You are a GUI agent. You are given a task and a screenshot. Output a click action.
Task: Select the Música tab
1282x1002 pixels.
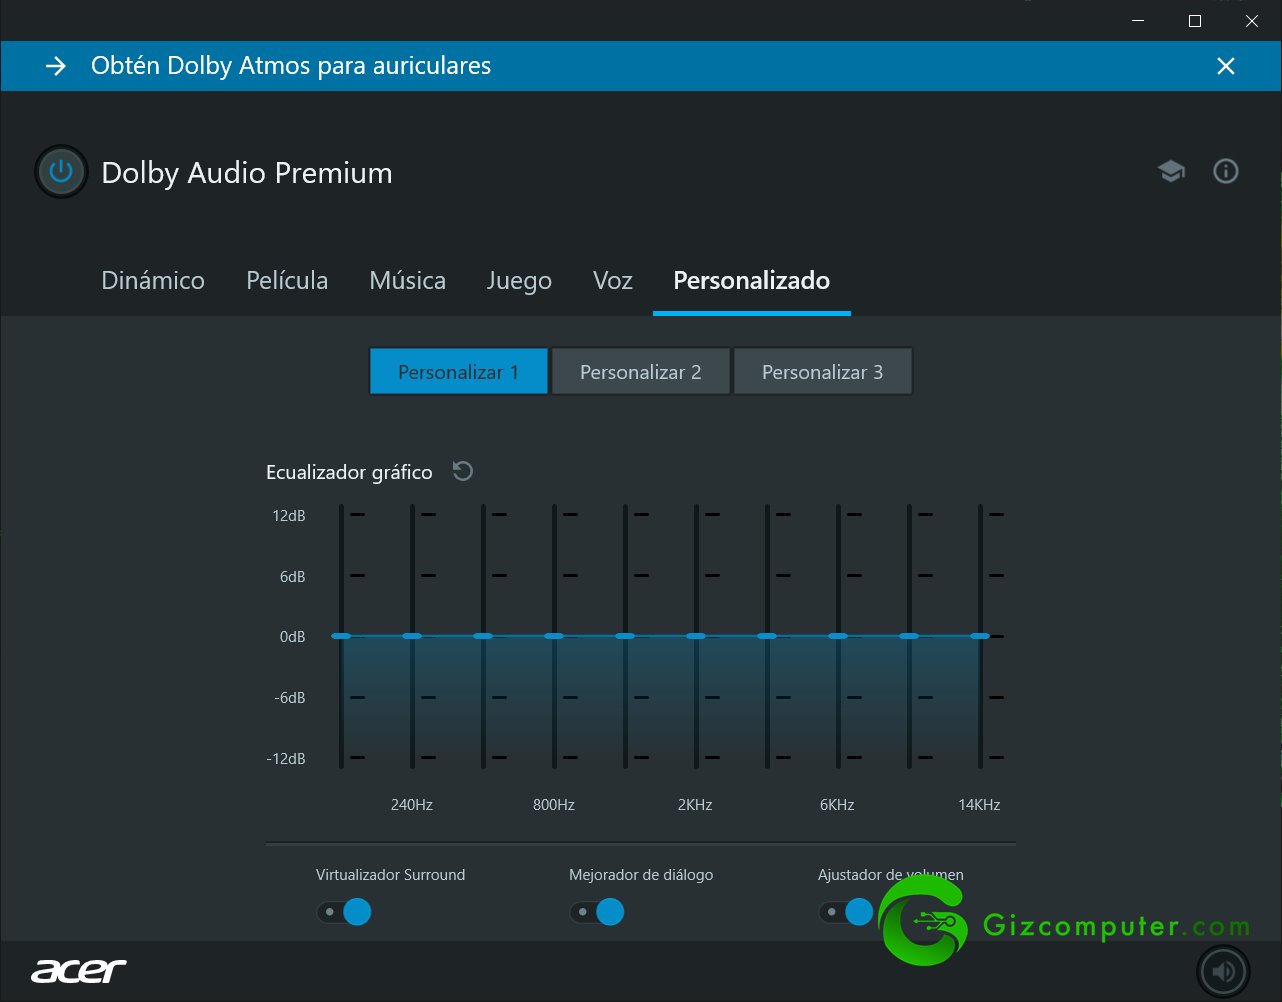pos(407,281)
